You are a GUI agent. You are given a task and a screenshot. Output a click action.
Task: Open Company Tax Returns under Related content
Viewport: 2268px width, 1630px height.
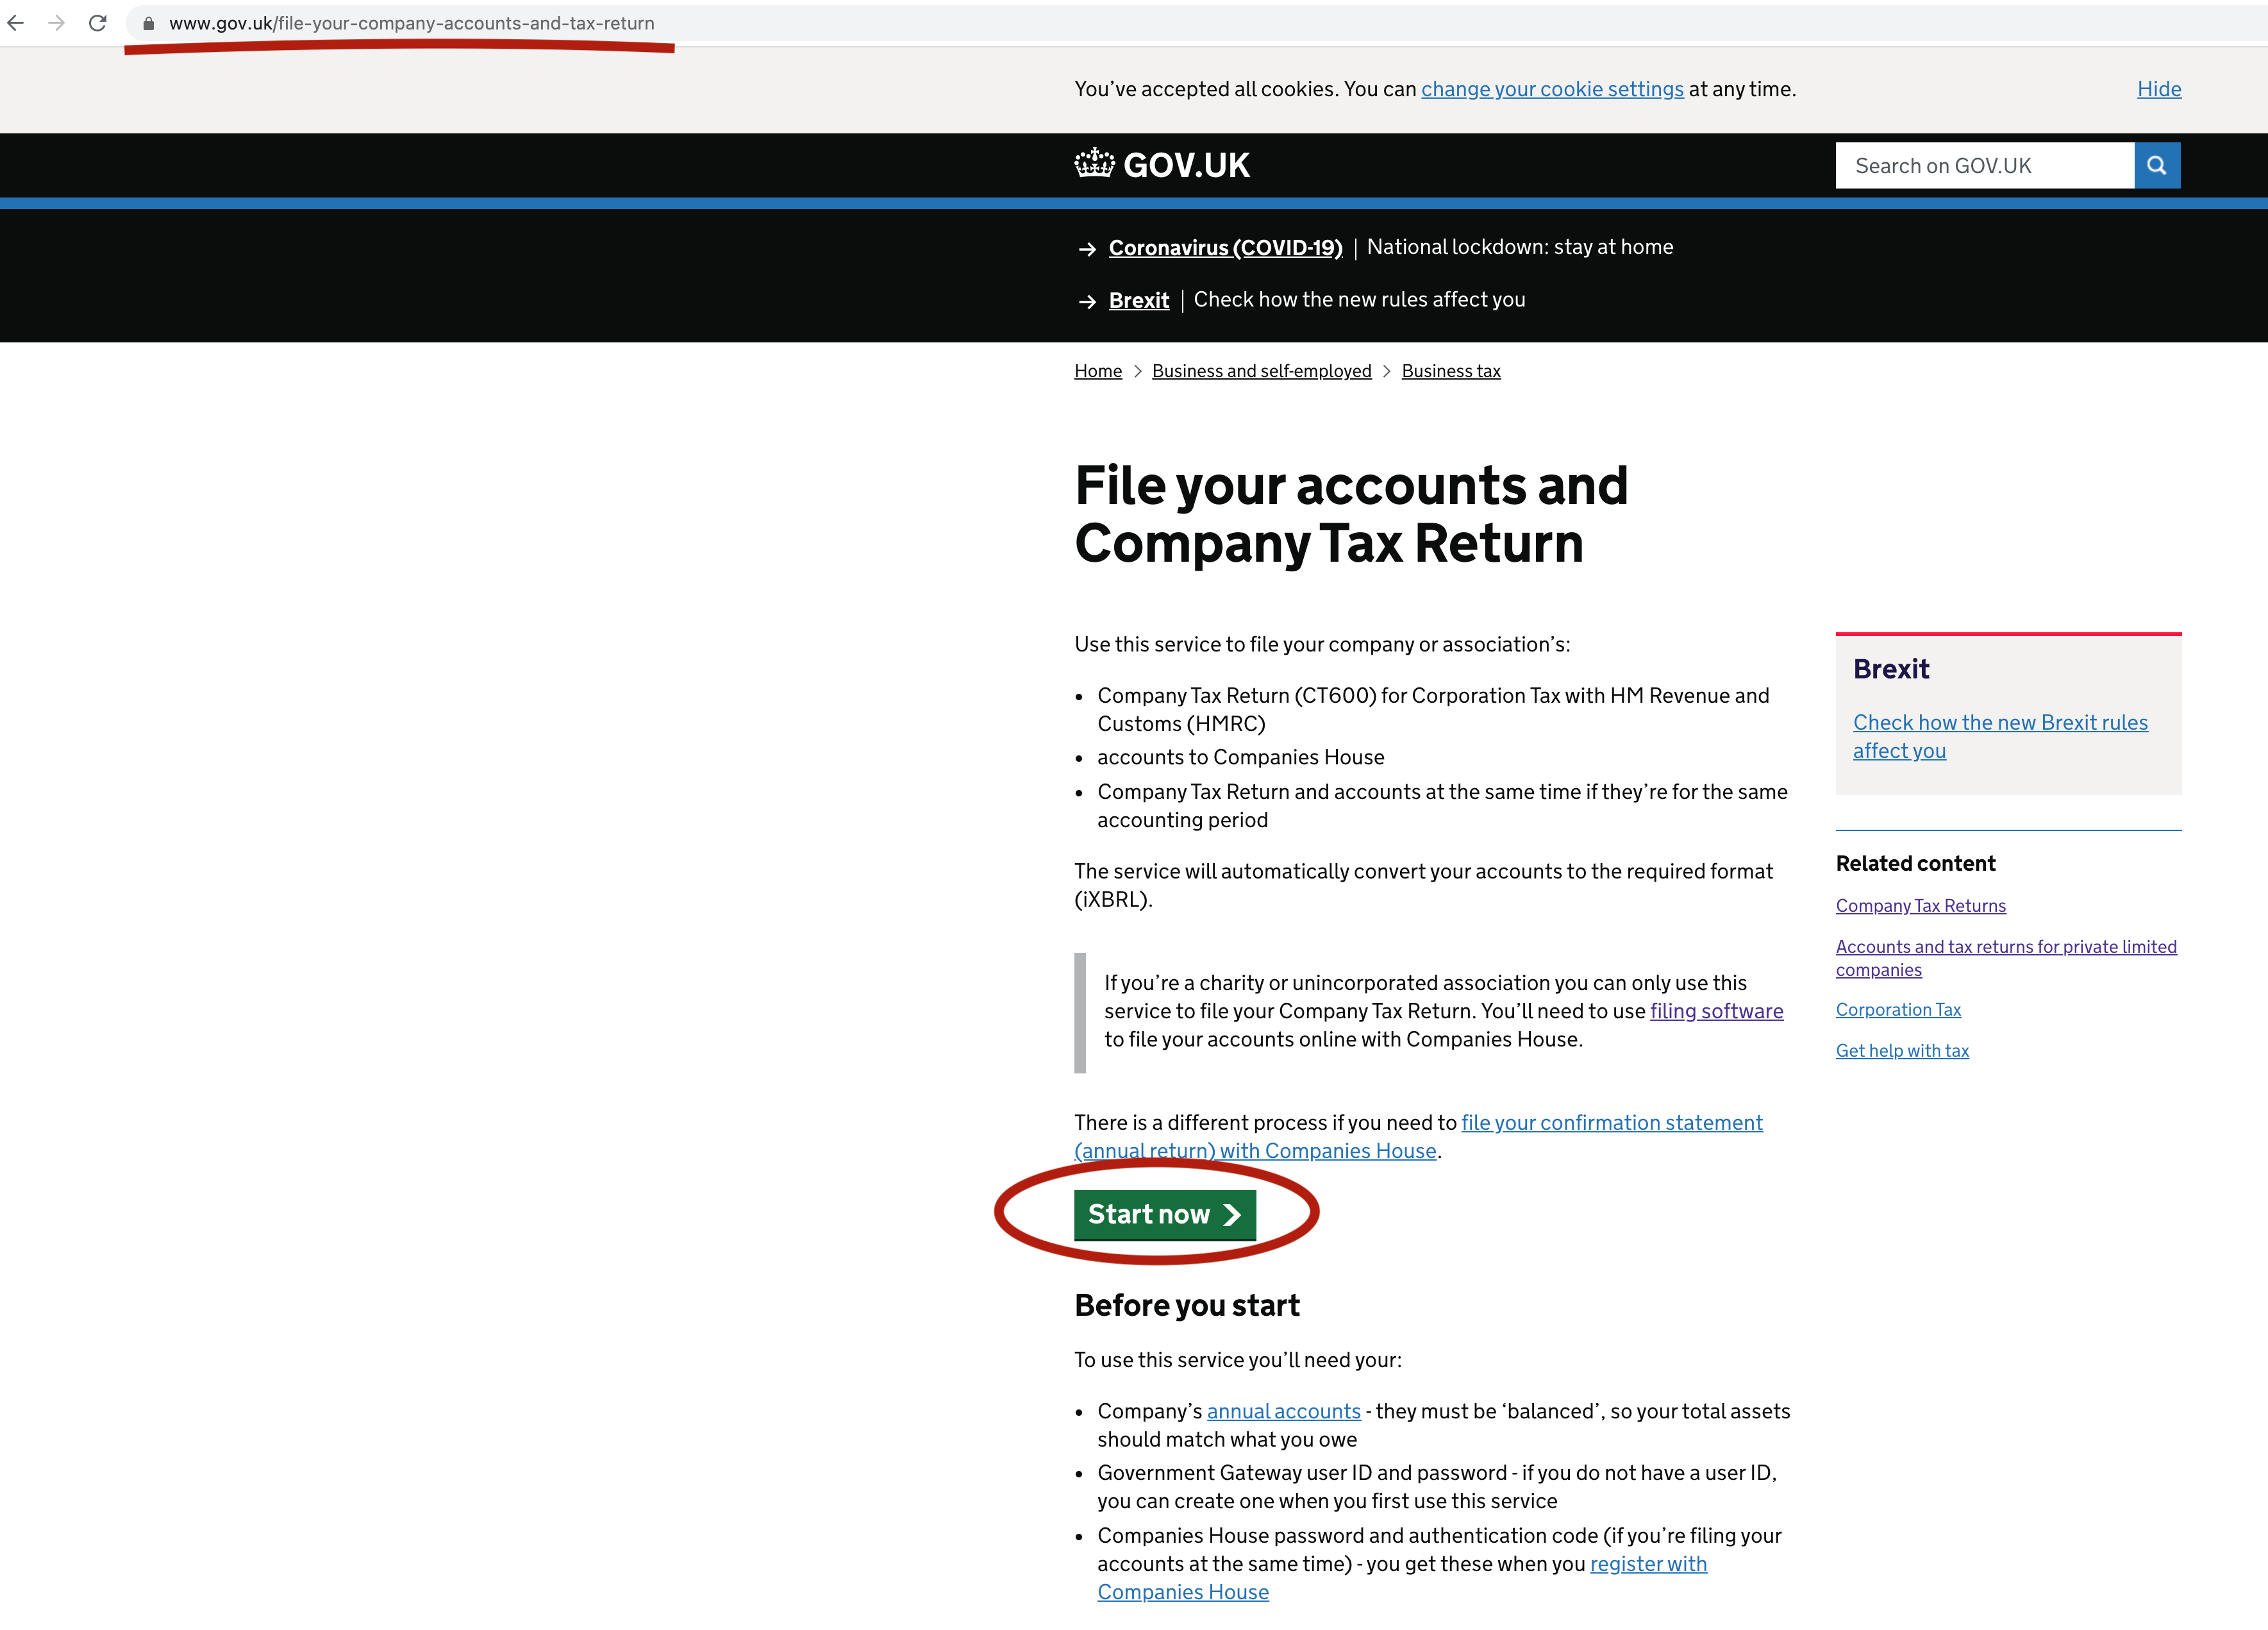[x=1920, y=905]
